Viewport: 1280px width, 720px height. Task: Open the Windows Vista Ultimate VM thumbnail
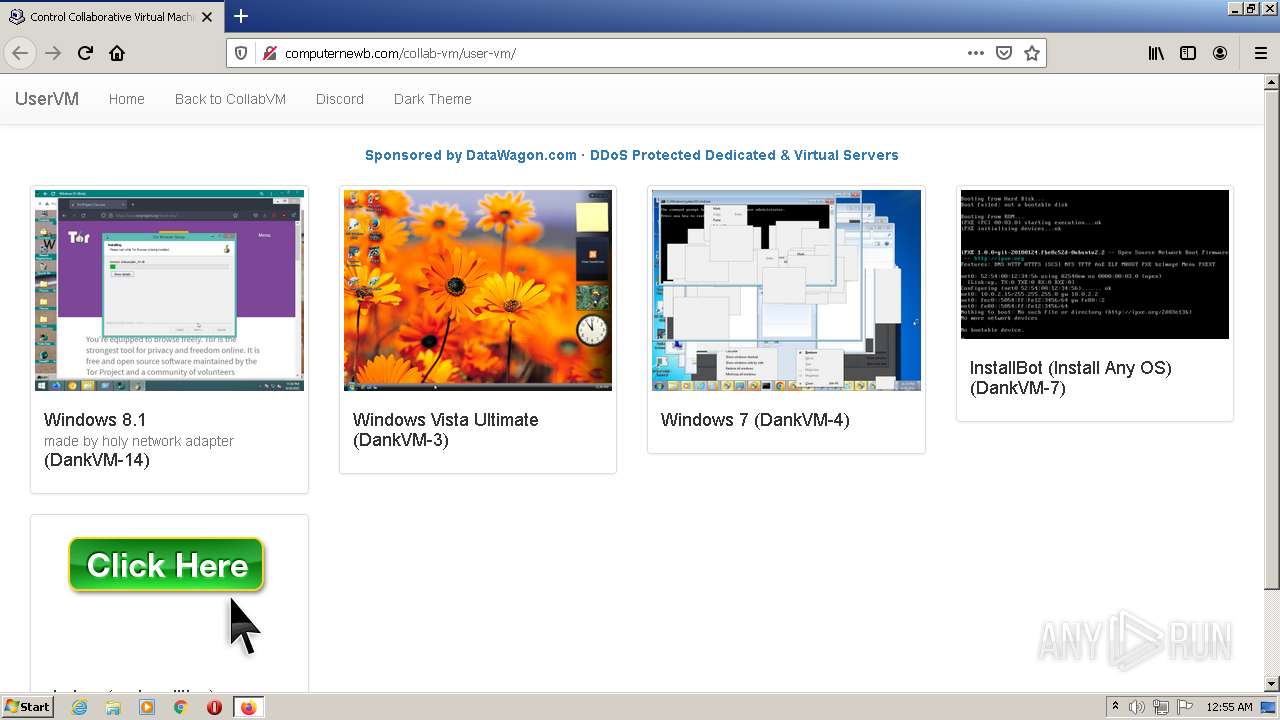click(x=478, y=290)
